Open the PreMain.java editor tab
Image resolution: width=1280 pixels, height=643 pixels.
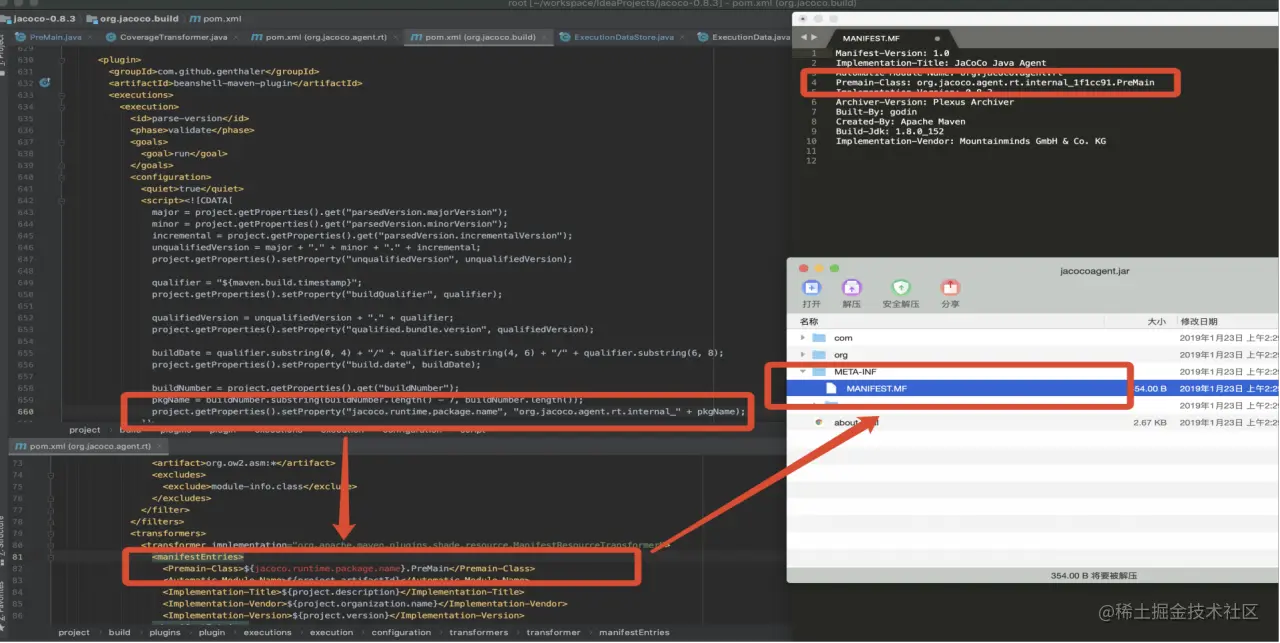click(x=55, y=37)
